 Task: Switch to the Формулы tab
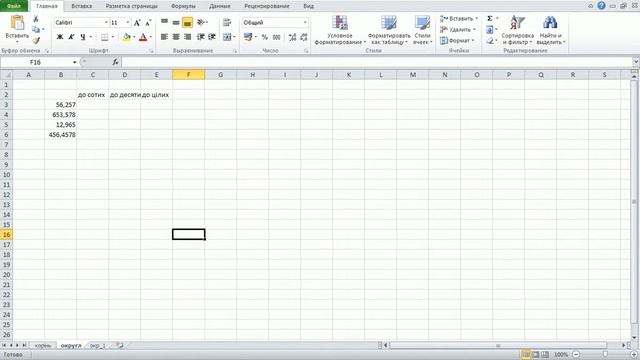coord(183,6)
